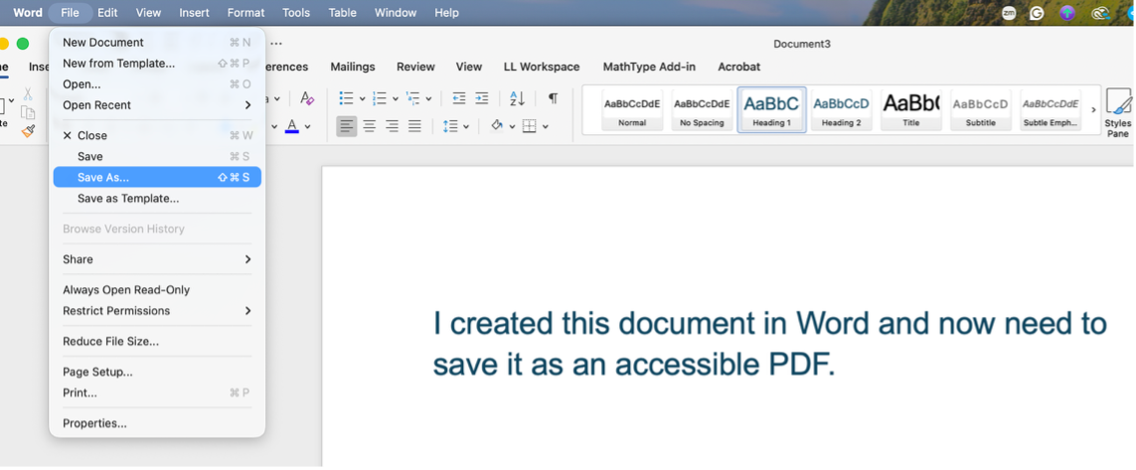Open the LL Workspace ribbon tab
The width and height of the screenshot is (1136, 470).
(542, 67)
